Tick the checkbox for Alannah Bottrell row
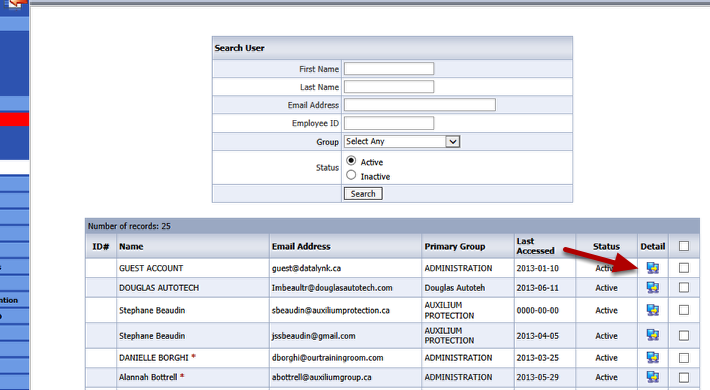This screenshot has width=710, height=390. 684,377
